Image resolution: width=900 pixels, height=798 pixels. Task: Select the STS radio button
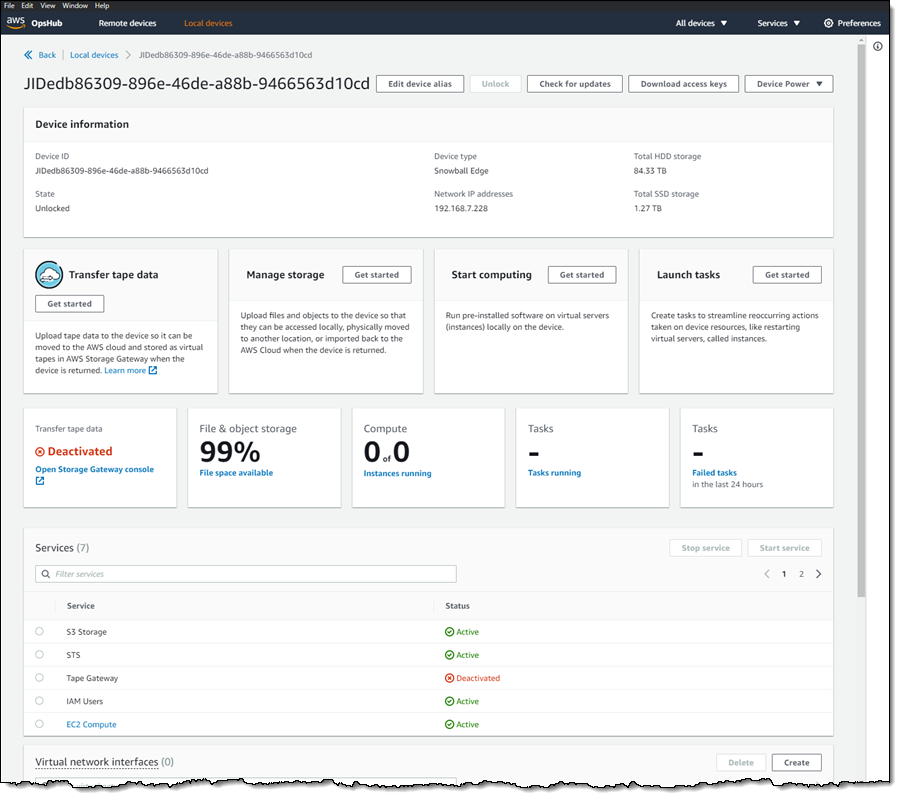click(40, 654)
